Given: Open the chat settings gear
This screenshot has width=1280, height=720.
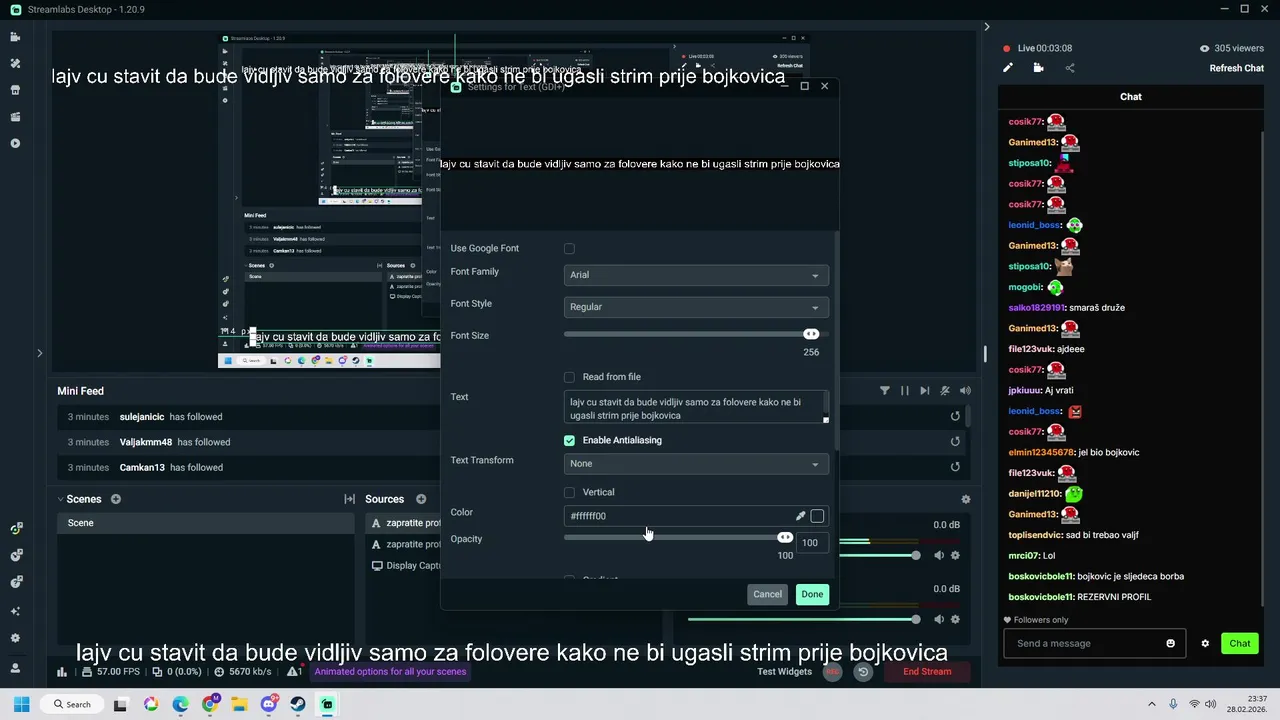Looking at the screenshot, I should [x=1205, y=643].
